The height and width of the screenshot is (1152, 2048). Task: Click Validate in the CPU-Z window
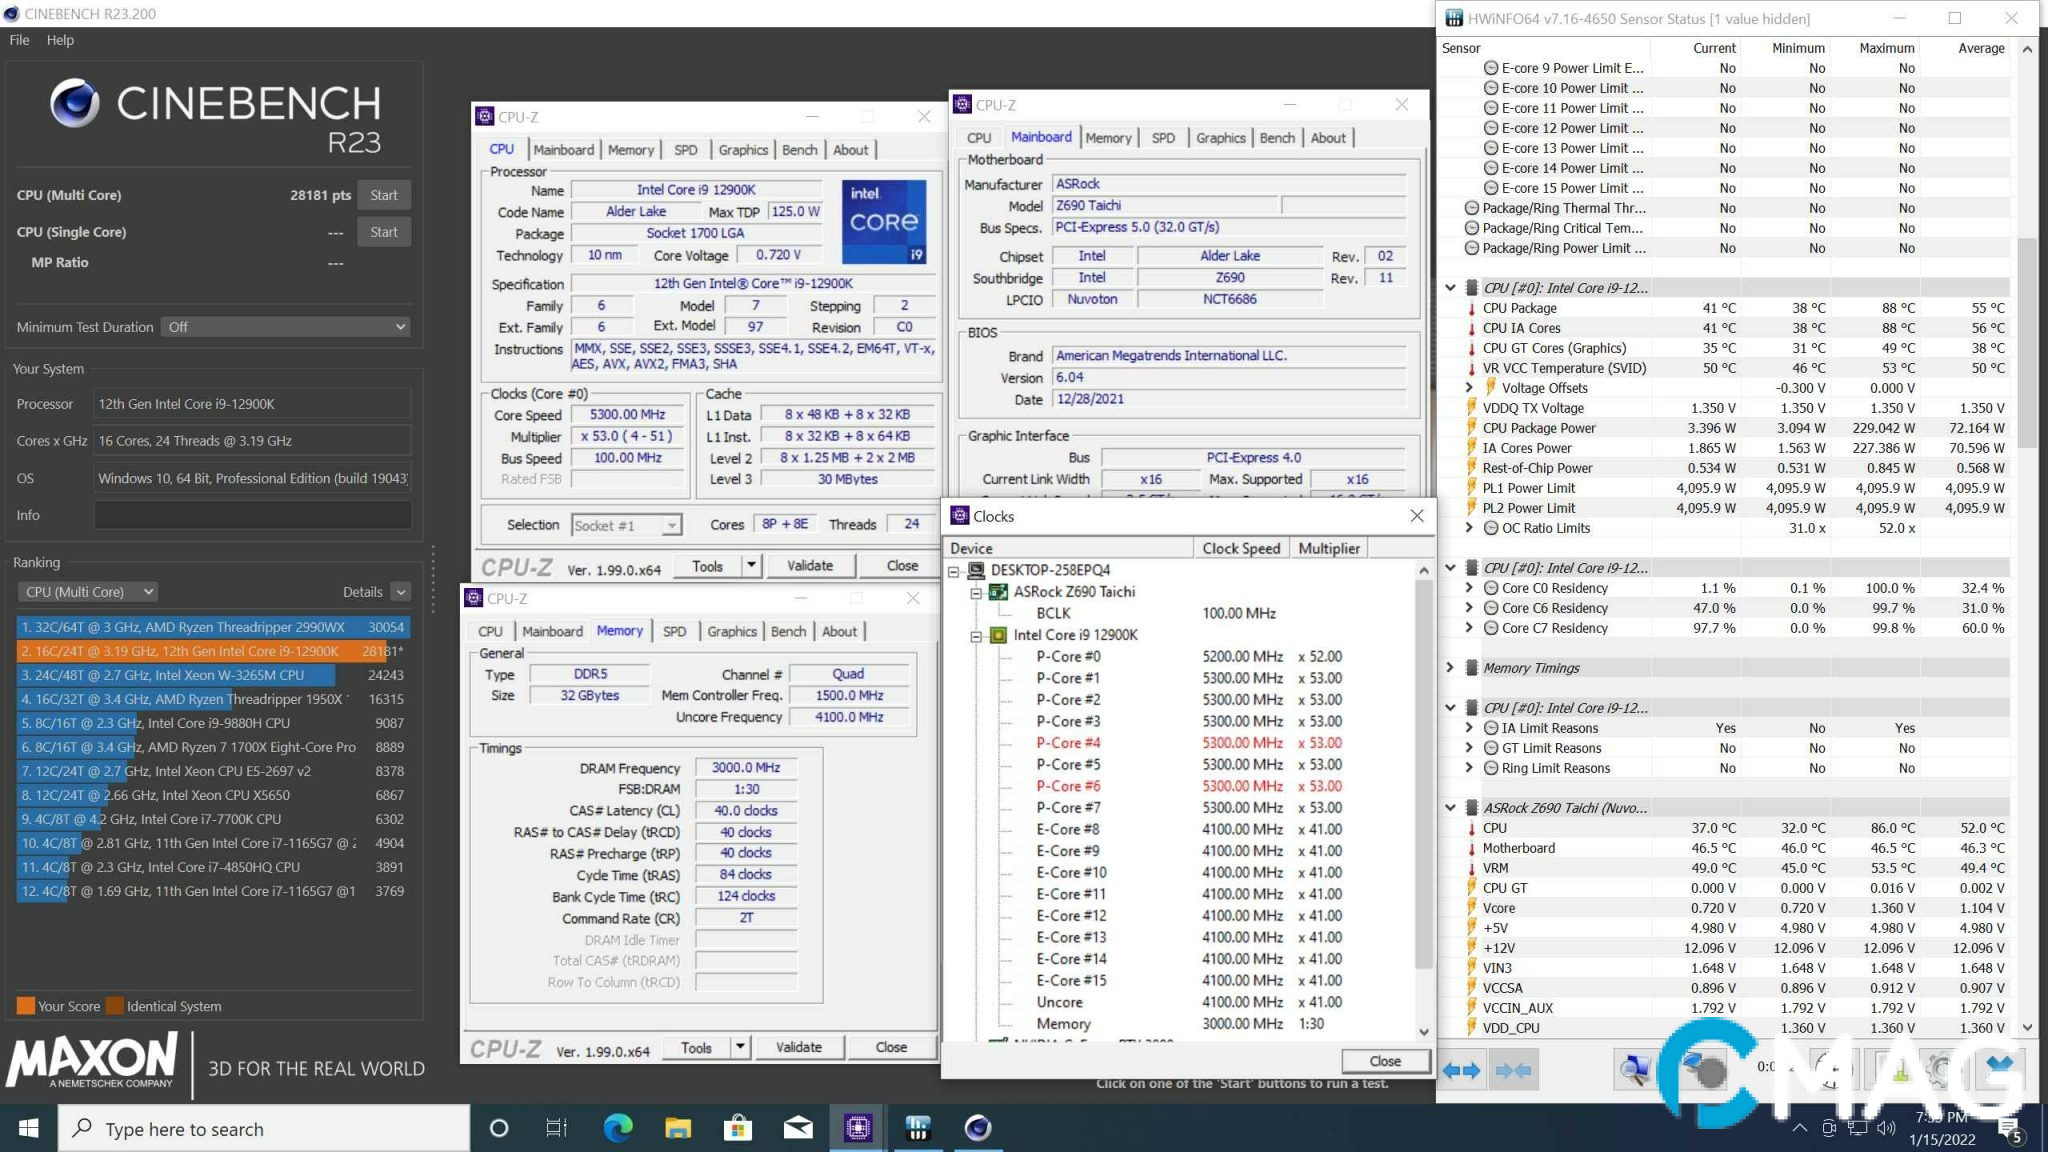coord(811,565)
